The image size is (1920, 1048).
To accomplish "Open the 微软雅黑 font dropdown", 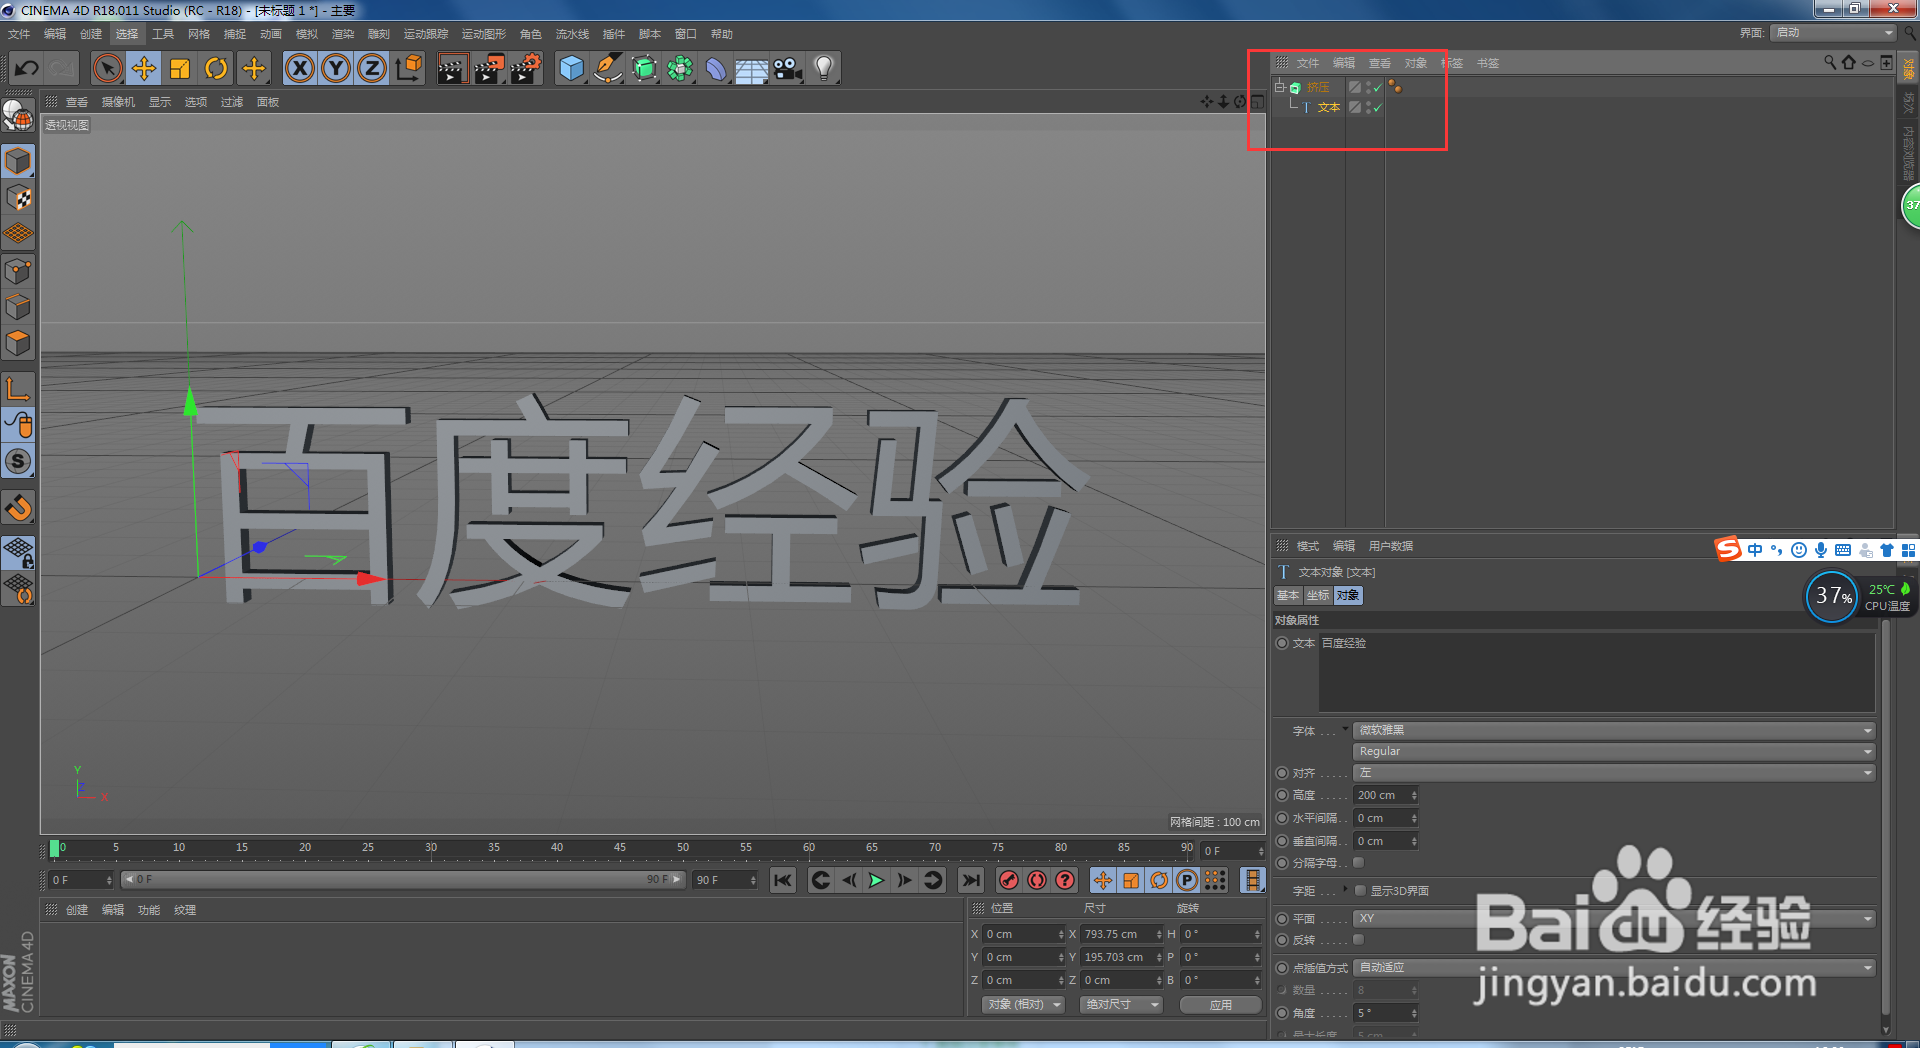I will coord(1614,730).
